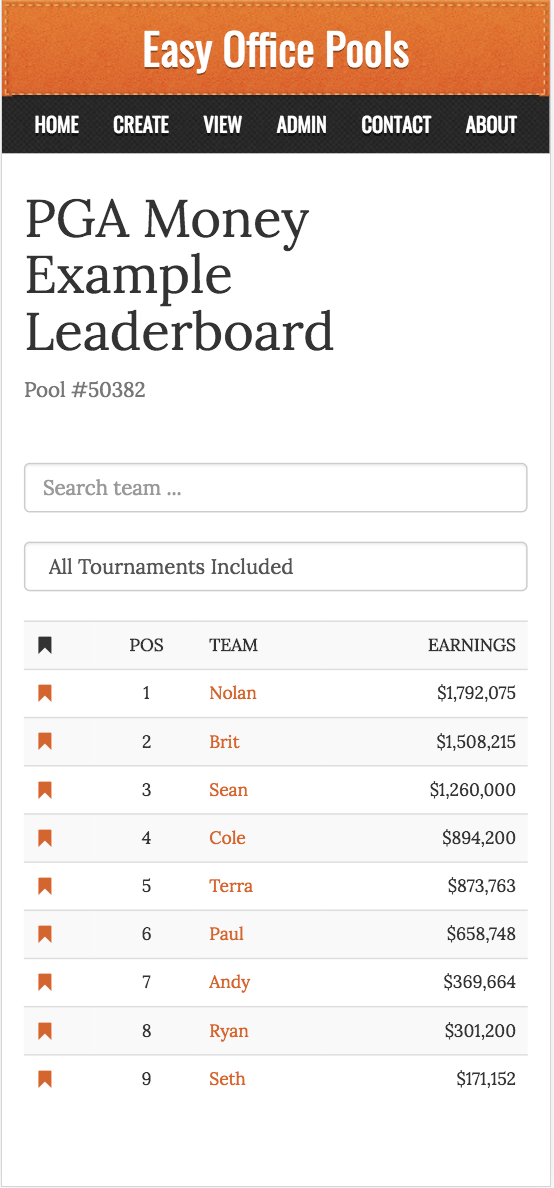Bookmark the Sean team row
The height and width of the screenshot is (1188, 554).
tap(45, 790)
